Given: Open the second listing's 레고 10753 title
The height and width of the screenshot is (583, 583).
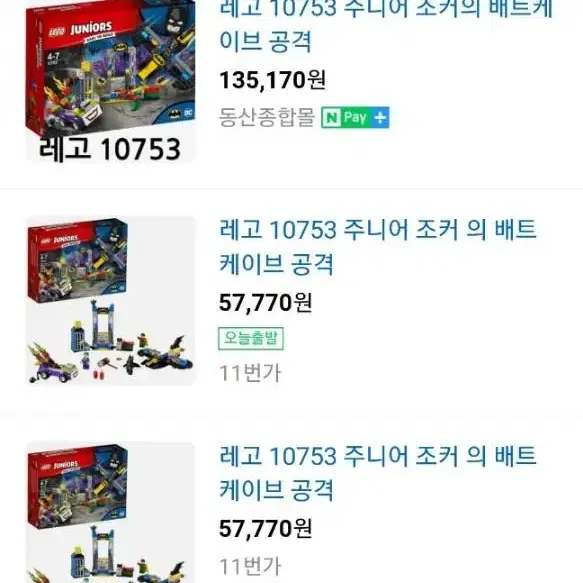Looking at the screenshot, I should (x=378, y=247).
